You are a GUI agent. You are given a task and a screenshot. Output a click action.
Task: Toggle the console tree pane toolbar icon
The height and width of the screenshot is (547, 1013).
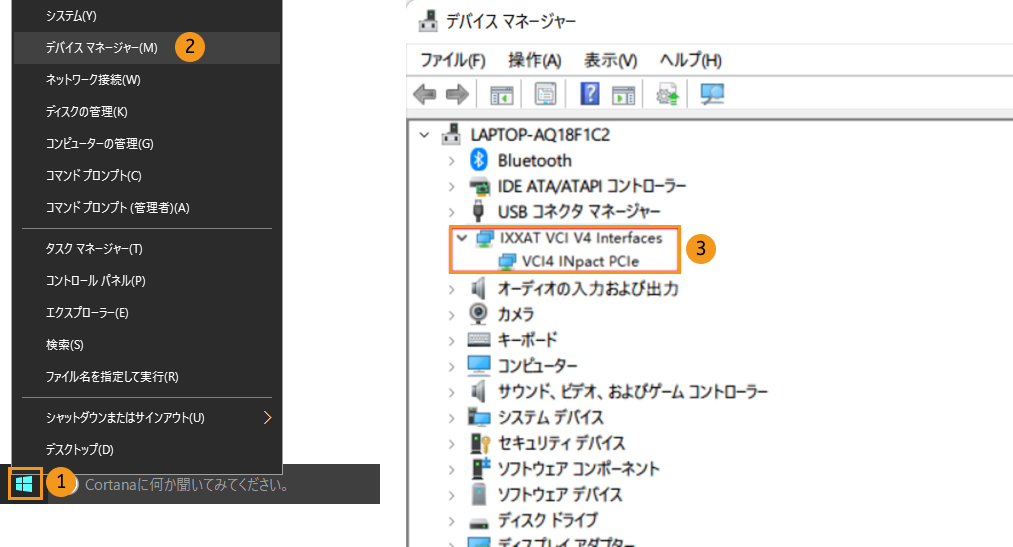[x=501, y=95]
